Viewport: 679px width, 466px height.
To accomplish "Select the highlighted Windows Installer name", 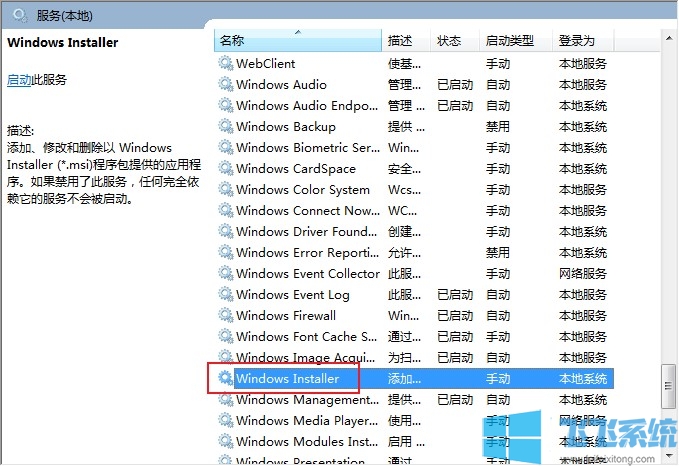I will click(x=288, y=379).
